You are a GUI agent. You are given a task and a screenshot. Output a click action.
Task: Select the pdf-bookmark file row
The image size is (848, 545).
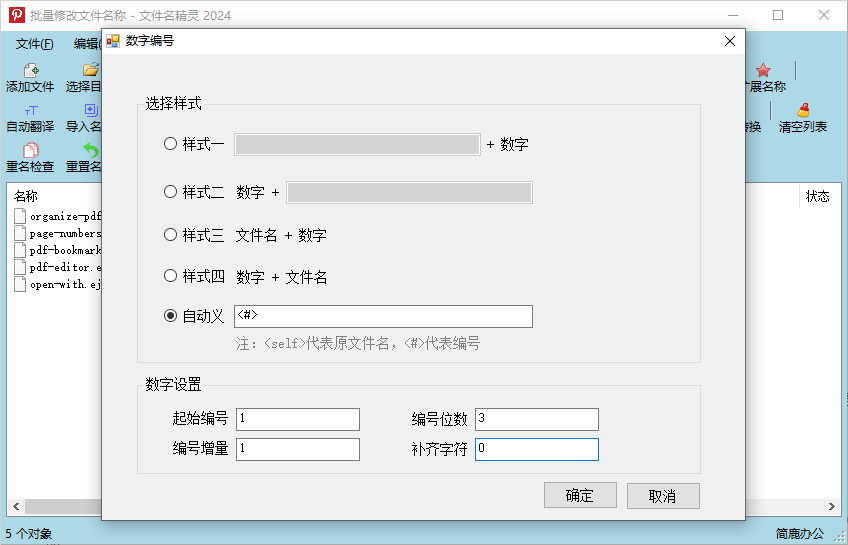point(57,250)
